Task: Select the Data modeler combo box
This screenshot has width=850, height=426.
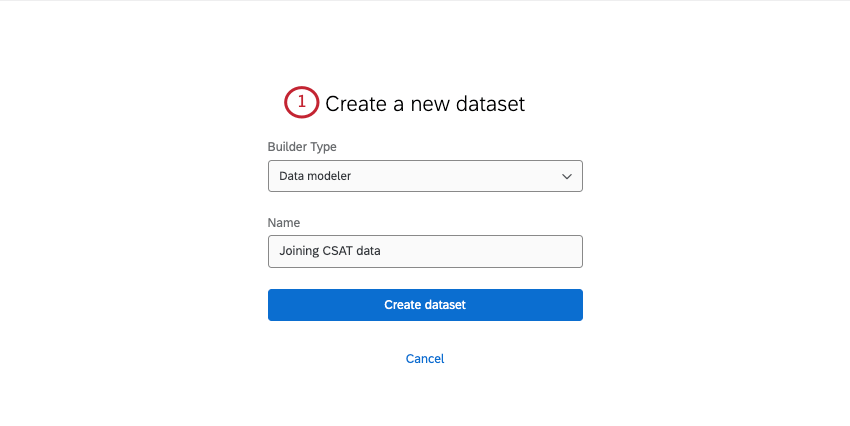Action: (425, 176)
